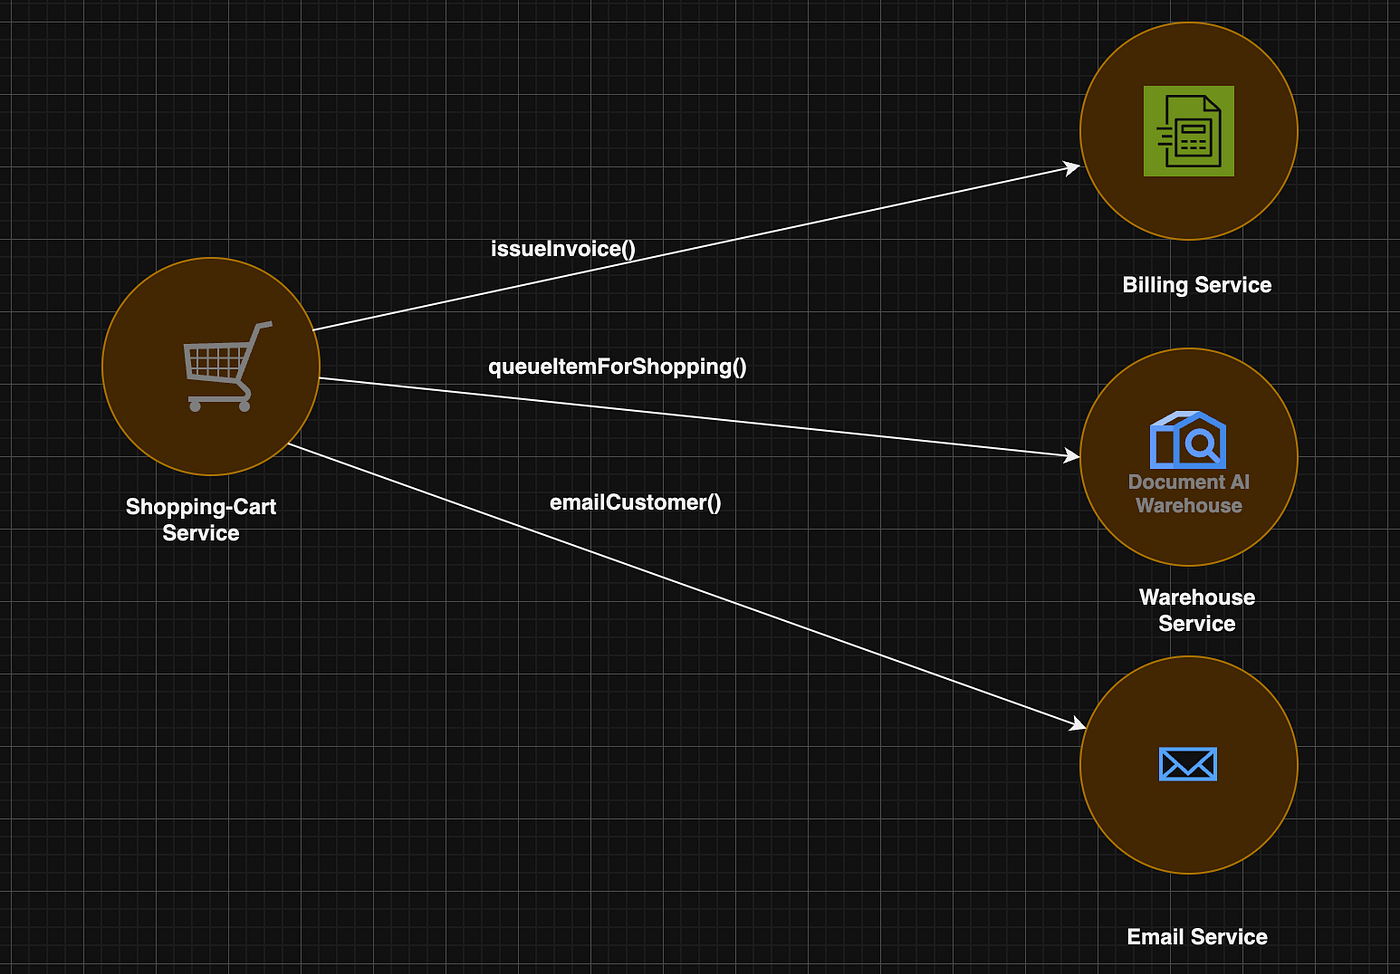Select the "Email Service" label
Image resolution: width=1400 pixels, height=974 pixels.
(x=1197, y=937)
